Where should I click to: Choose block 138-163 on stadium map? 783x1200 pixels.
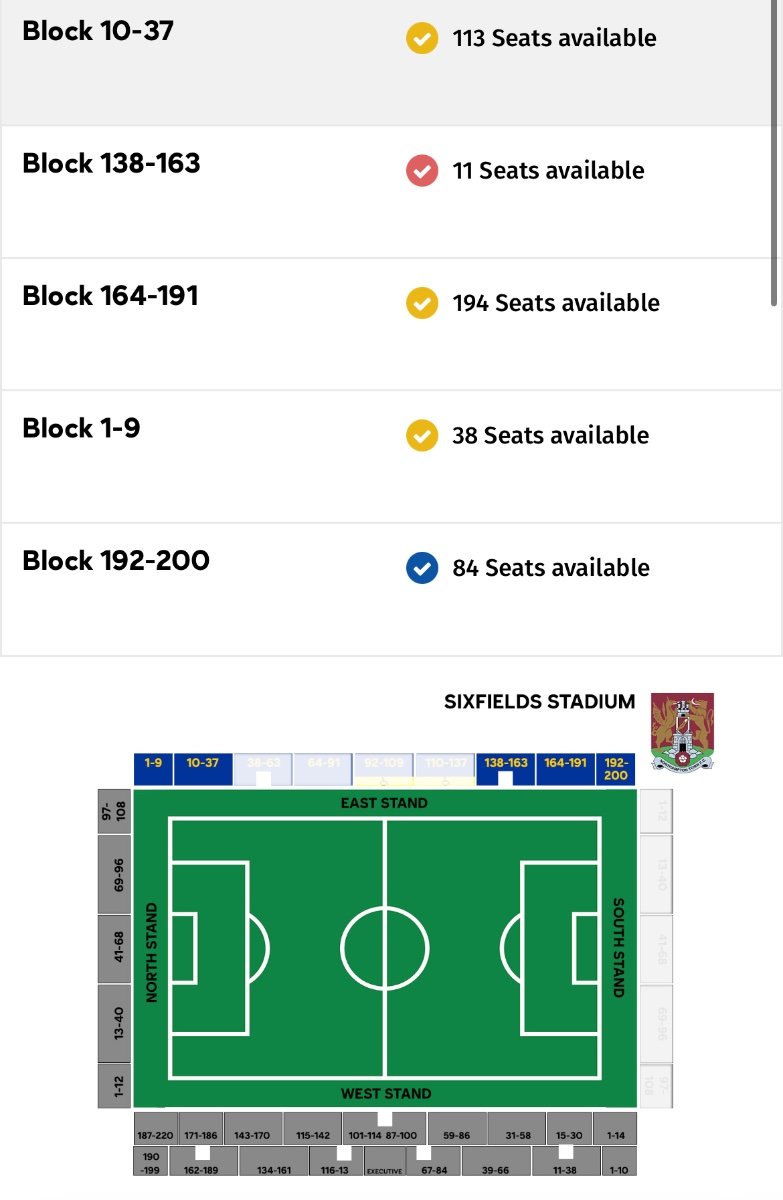tap(505, 769)
